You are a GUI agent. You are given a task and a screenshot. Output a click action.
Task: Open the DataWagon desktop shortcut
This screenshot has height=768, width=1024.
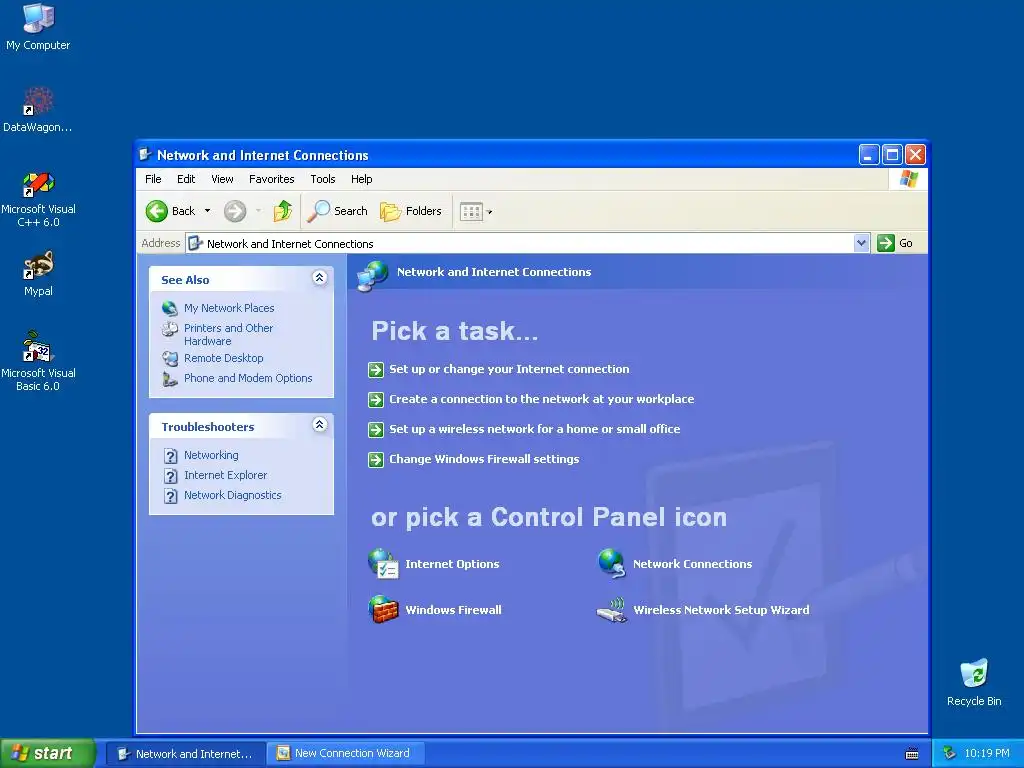tap(38, 110)
